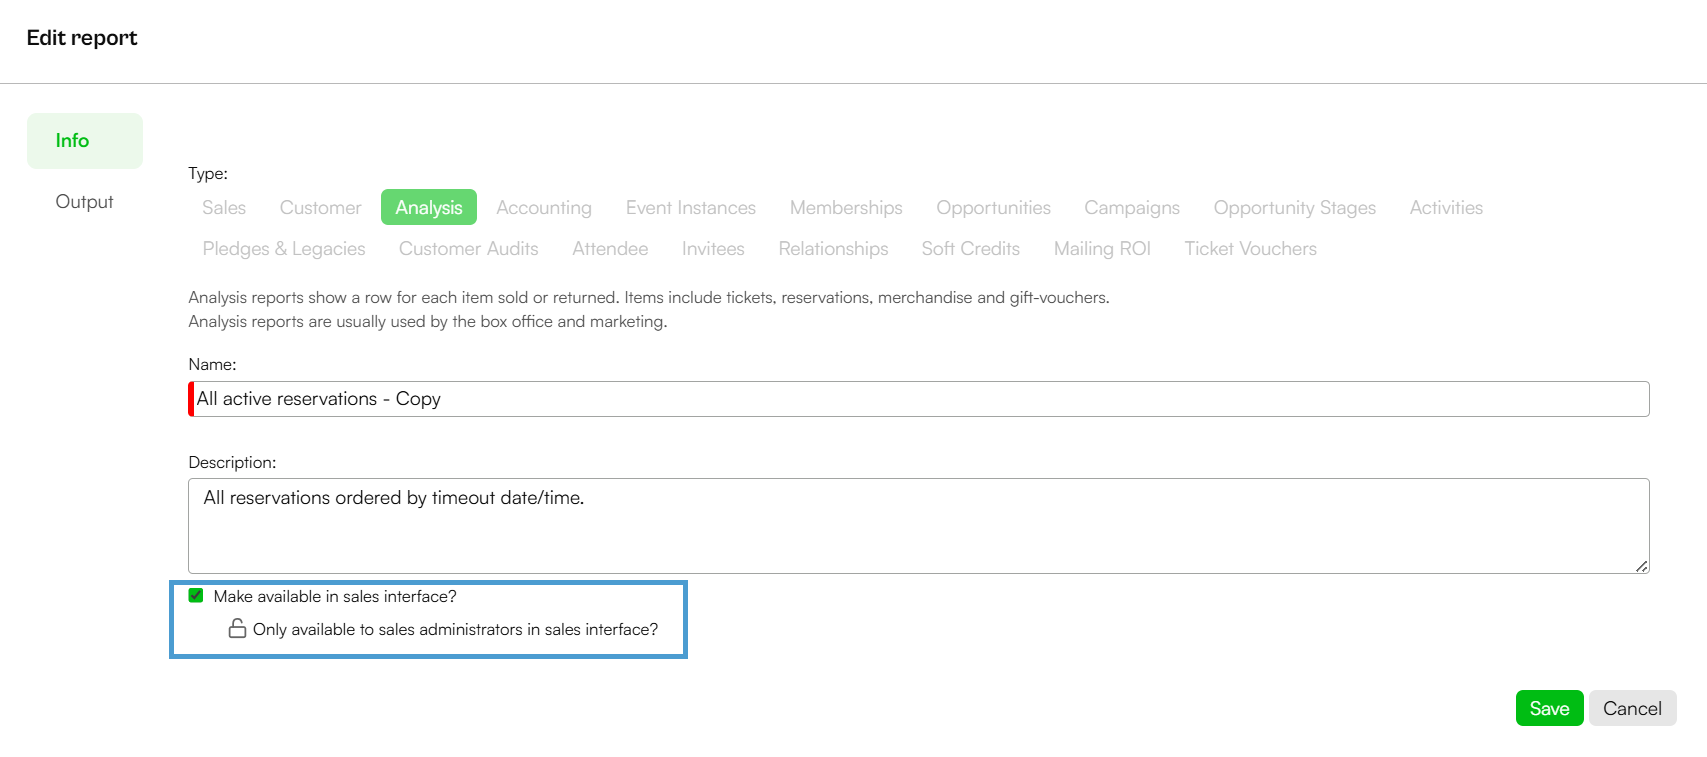Pick the Soft Credits report type
1707x757 pixels.
pos(971,248)
